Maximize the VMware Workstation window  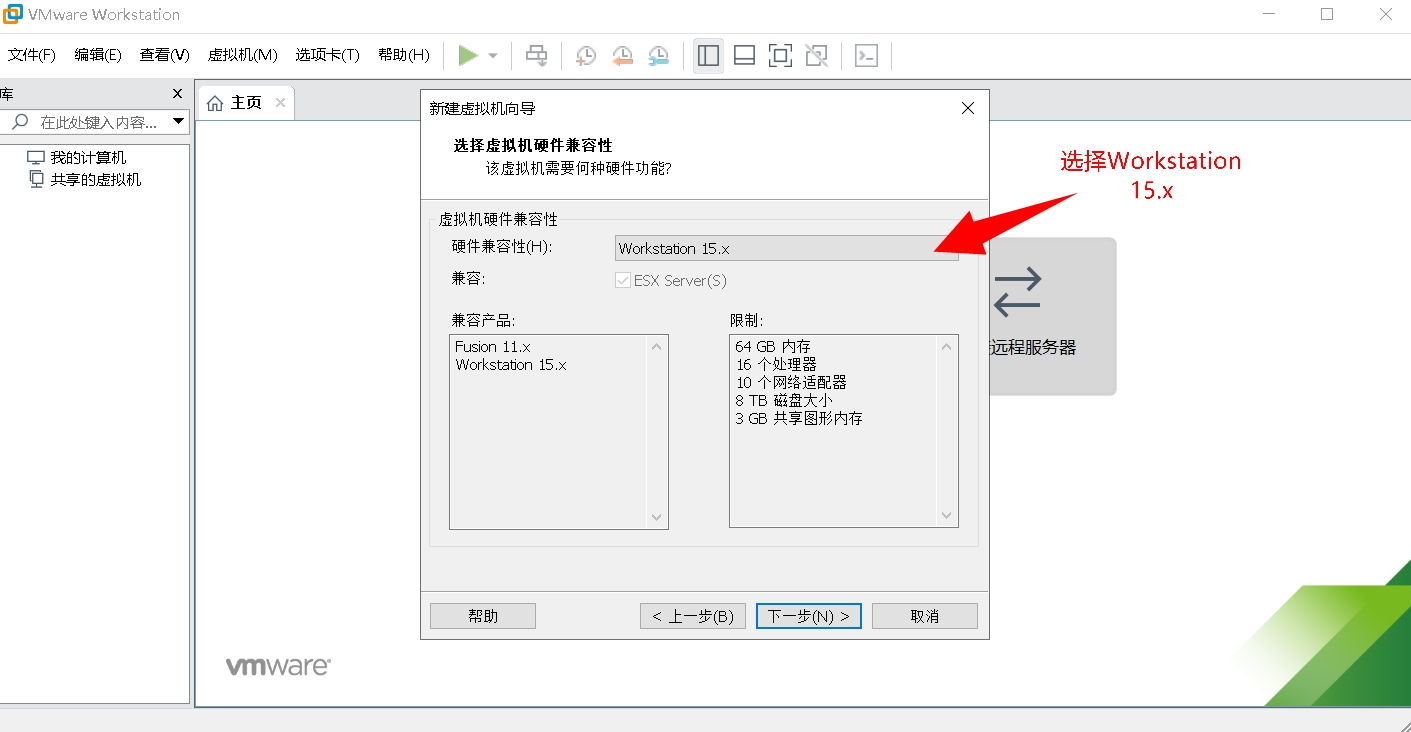(x=1327, y=14)
